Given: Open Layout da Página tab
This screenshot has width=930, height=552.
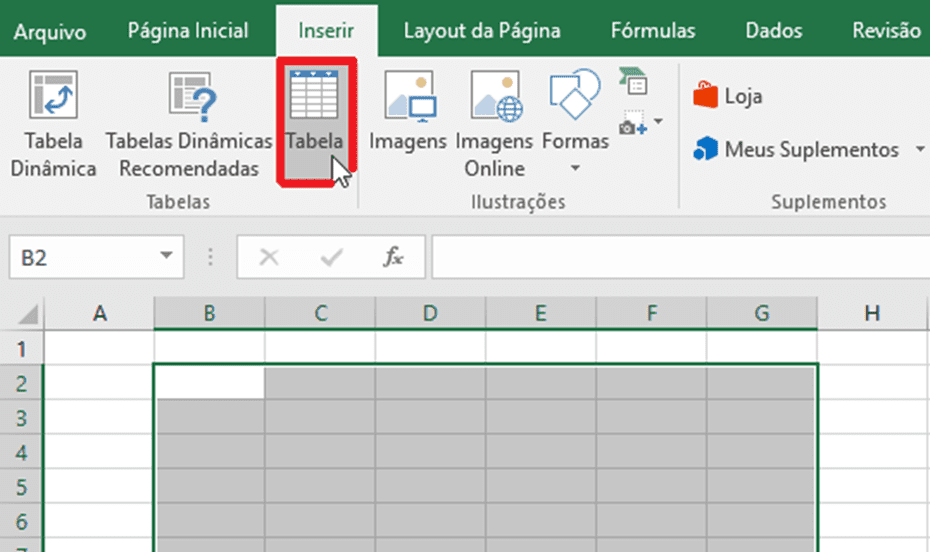Looking at the screenshot, I should point(482,31).
